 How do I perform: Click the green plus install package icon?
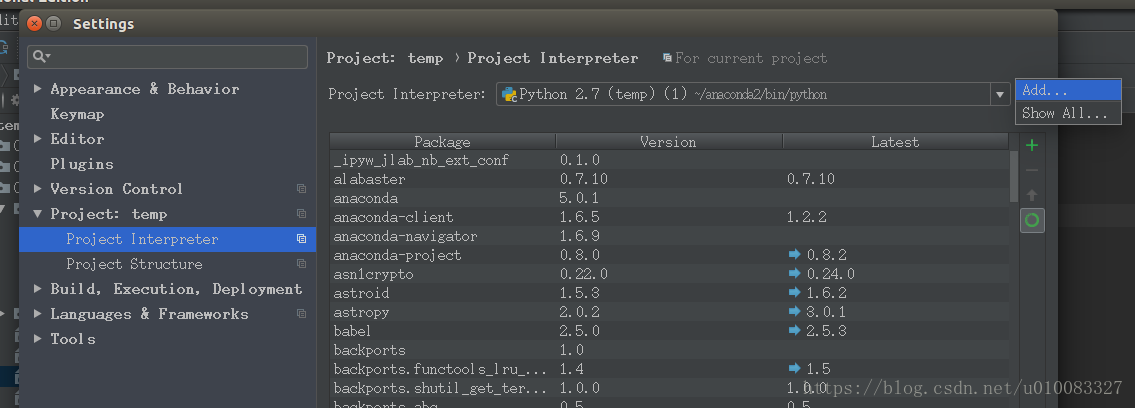tap(1032, 145)
